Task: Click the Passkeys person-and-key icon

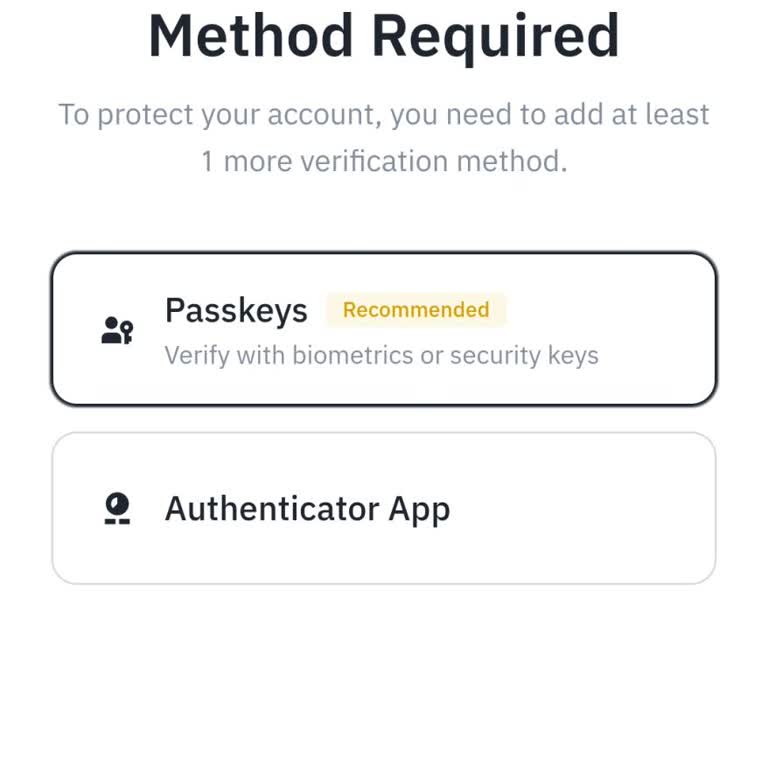Action: 117,330
